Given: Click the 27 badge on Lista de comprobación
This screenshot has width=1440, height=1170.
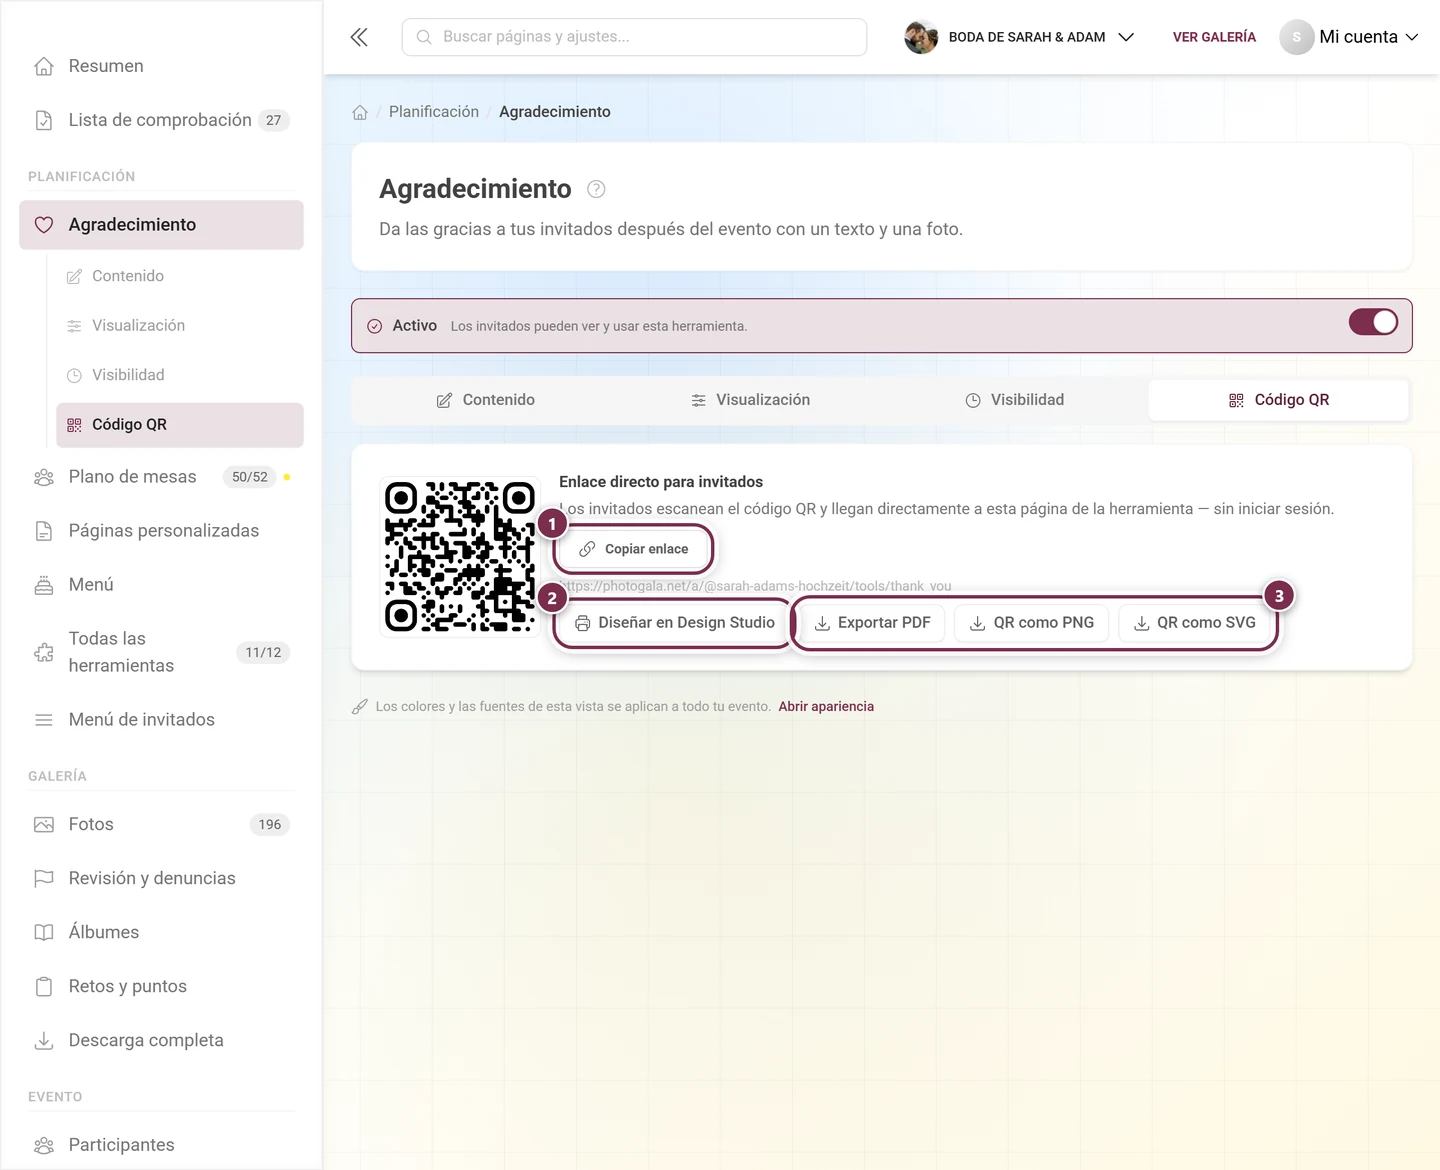Looking at the screenshot, I should [x=274, y=120].
